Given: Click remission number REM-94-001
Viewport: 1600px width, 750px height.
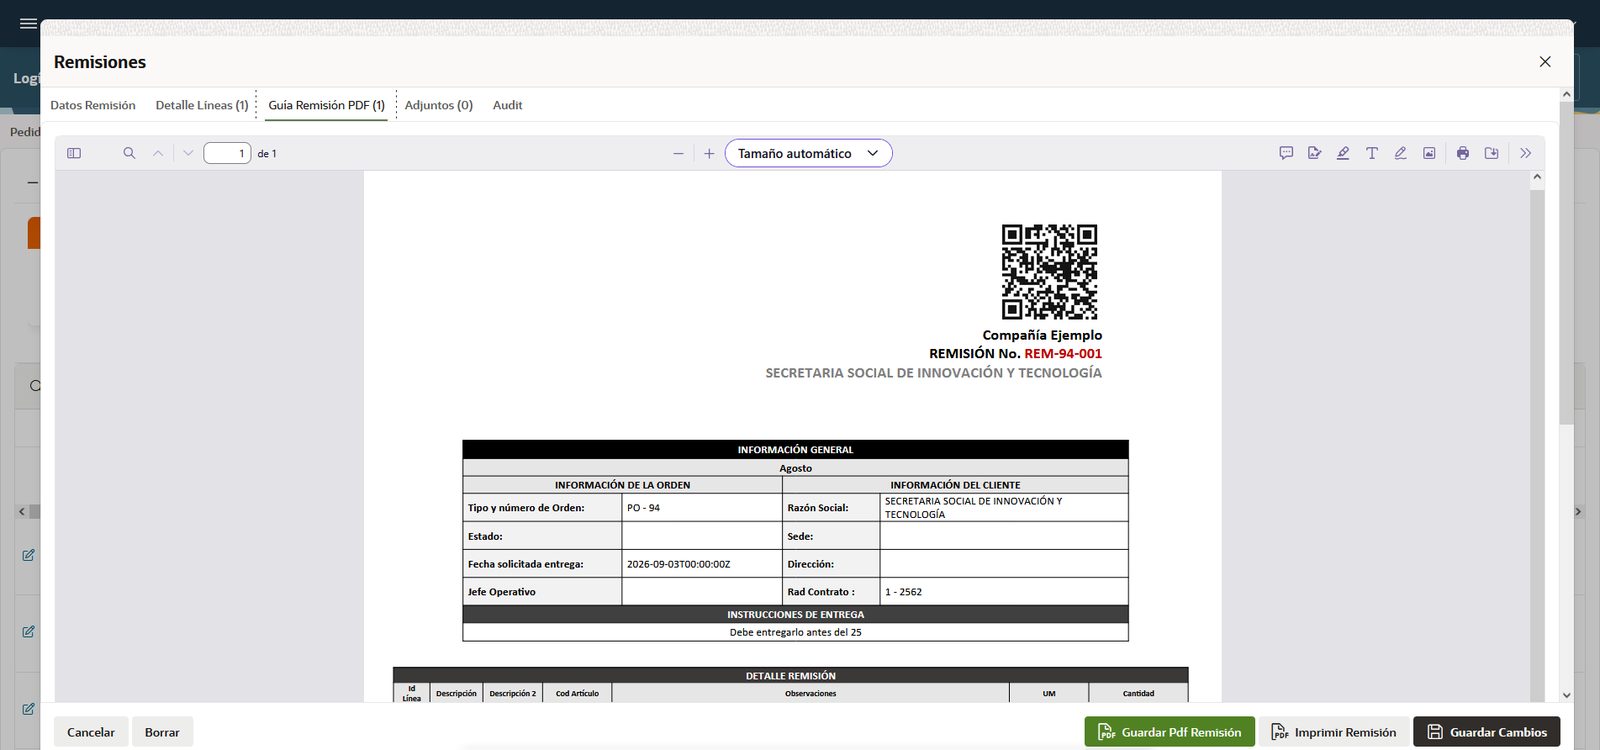Looking at the screenshot, I should [1063, 354].
